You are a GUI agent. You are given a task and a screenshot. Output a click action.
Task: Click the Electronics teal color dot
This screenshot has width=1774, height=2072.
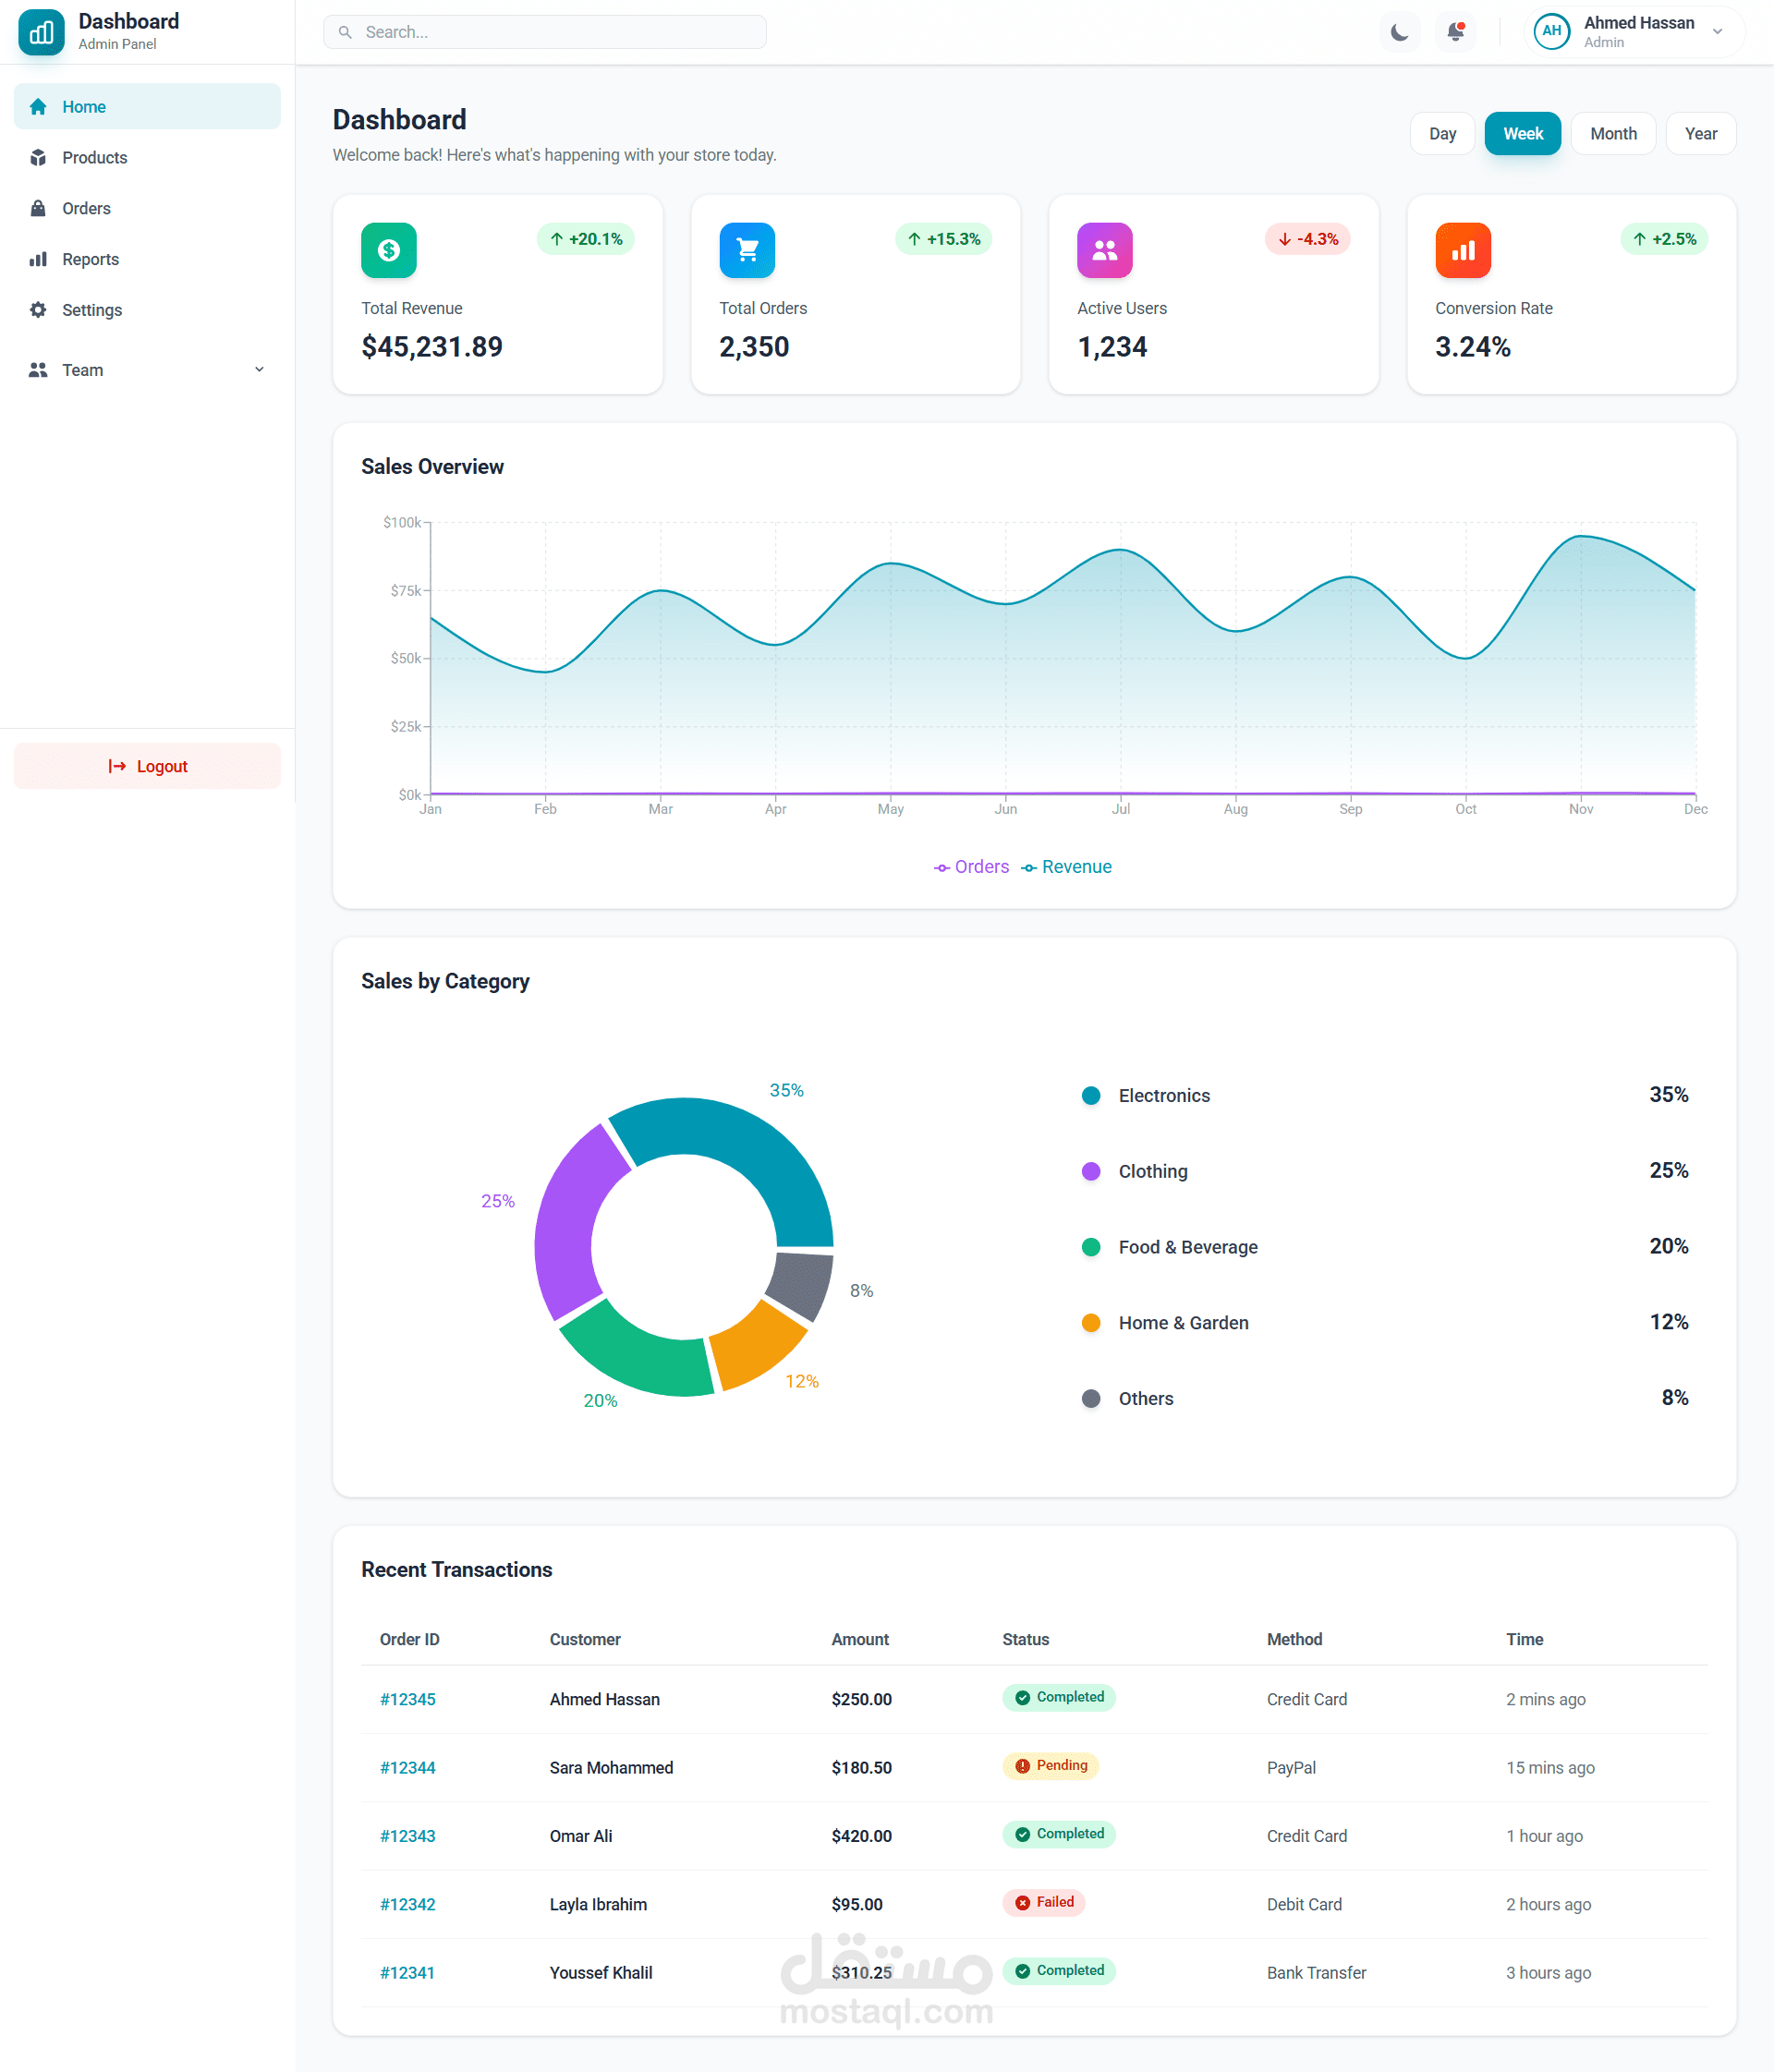1091,1095
